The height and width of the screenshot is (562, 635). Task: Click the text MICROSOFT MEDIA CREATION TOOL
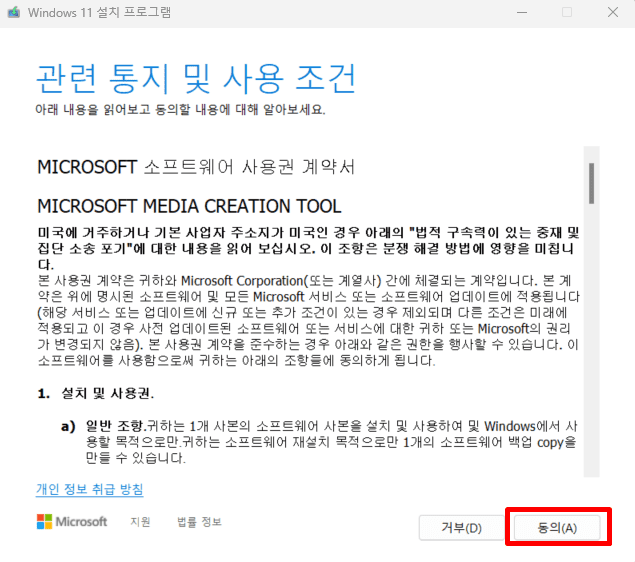click(x=189, y=206)
